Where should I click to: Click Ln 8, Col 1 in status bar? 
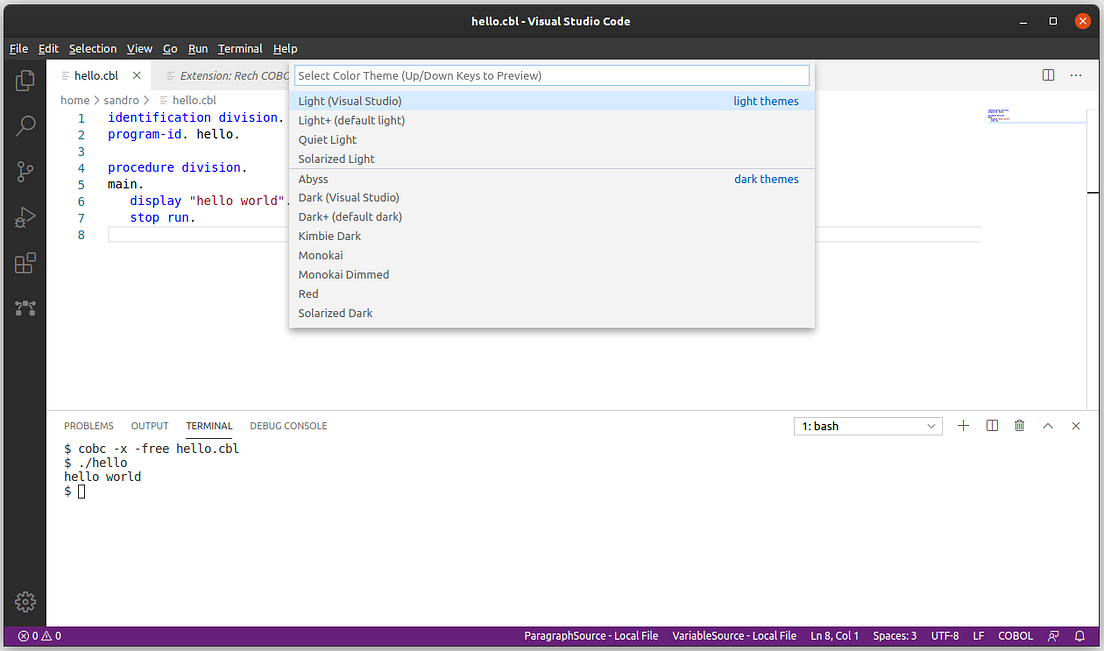834,635
